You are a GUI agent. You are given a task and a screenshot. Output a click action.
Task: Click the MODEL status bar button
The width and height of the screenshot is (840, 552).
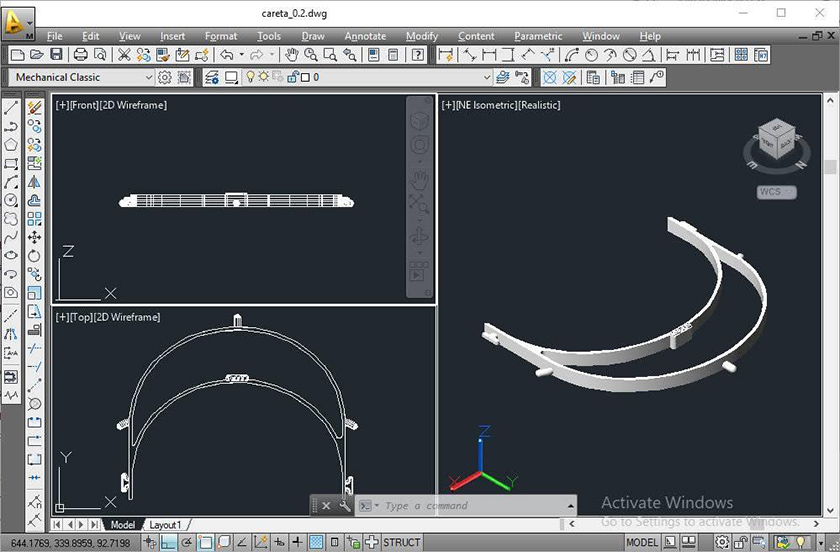(642, 542)
